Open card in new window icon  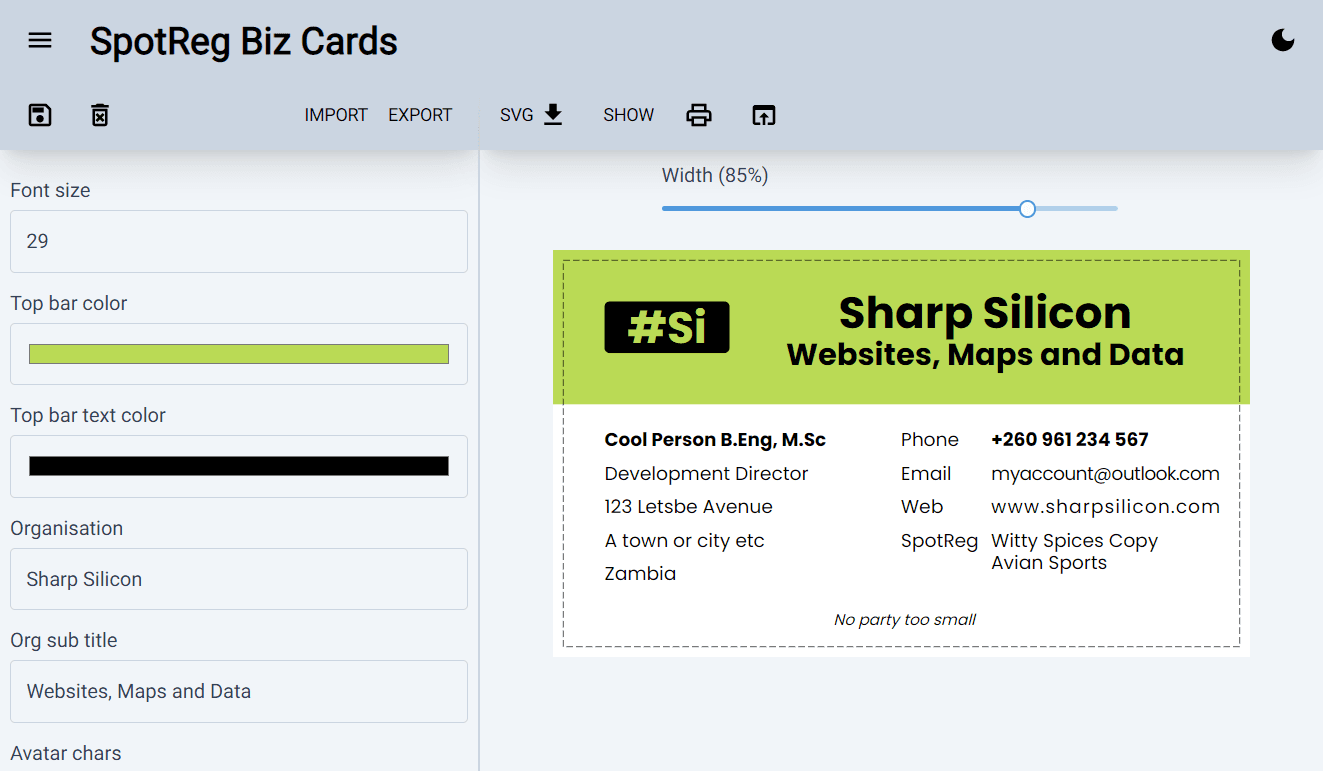(x=763, y=115)
